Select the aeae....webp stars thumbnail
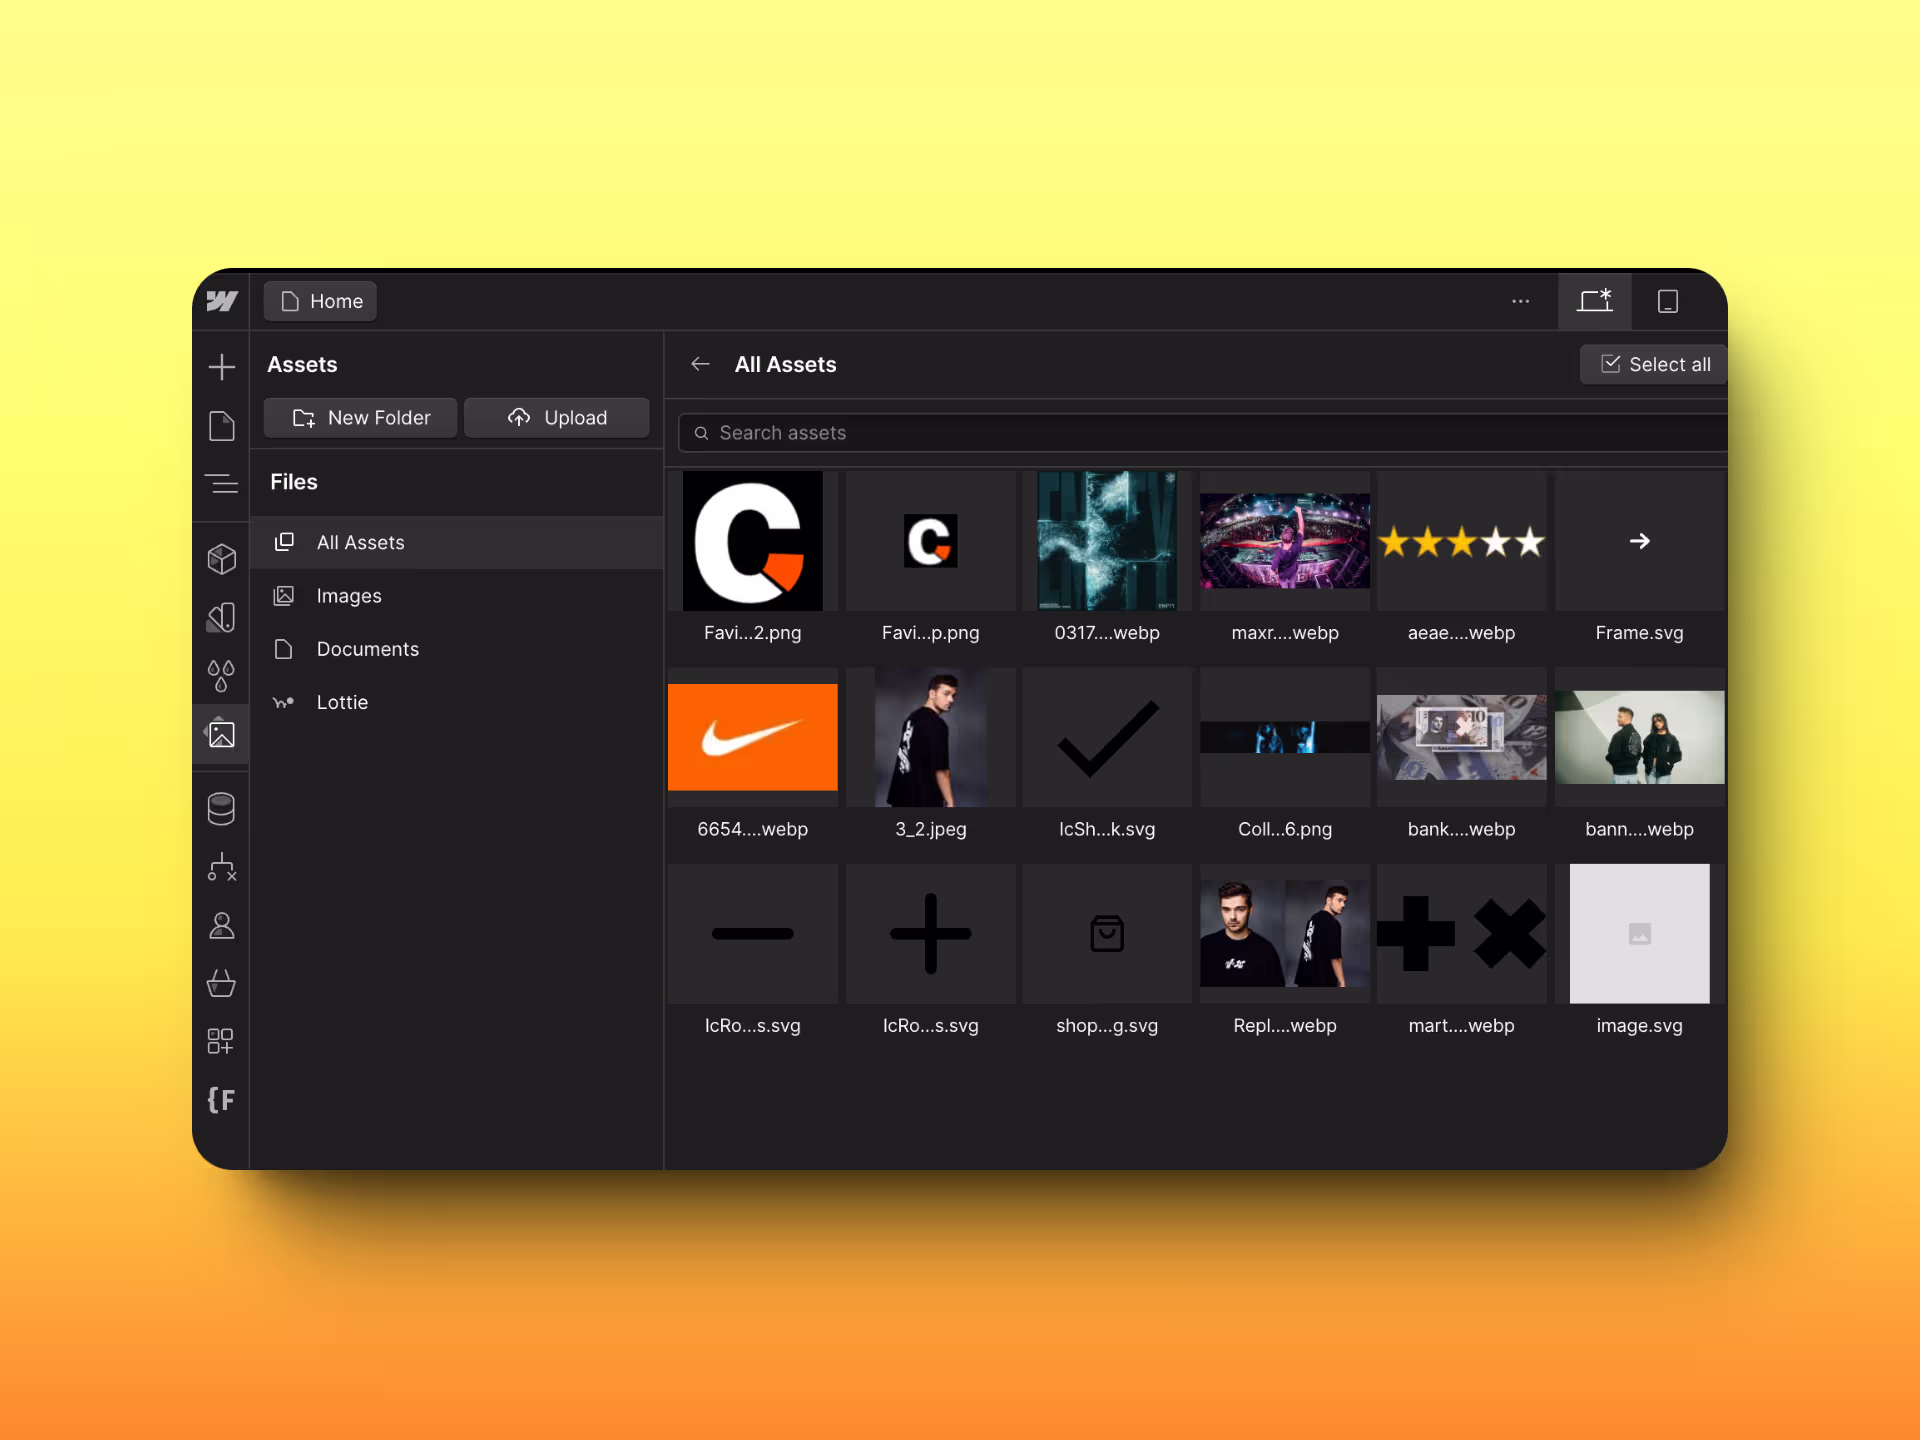Viewport: 1920px width, 1440px height. tap(1462, 541)
